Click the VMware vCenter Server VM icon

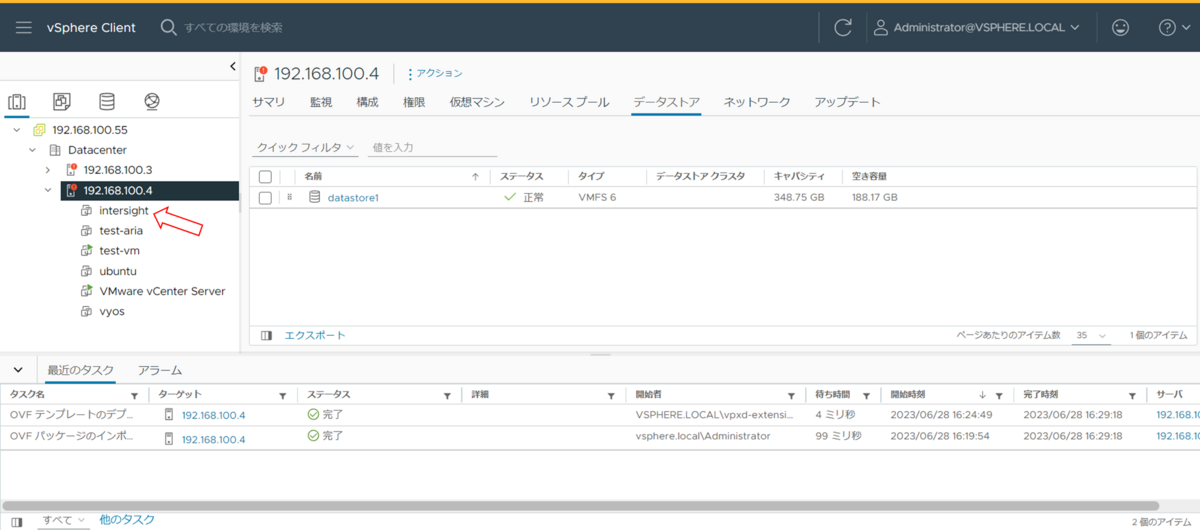coord(87,291)
